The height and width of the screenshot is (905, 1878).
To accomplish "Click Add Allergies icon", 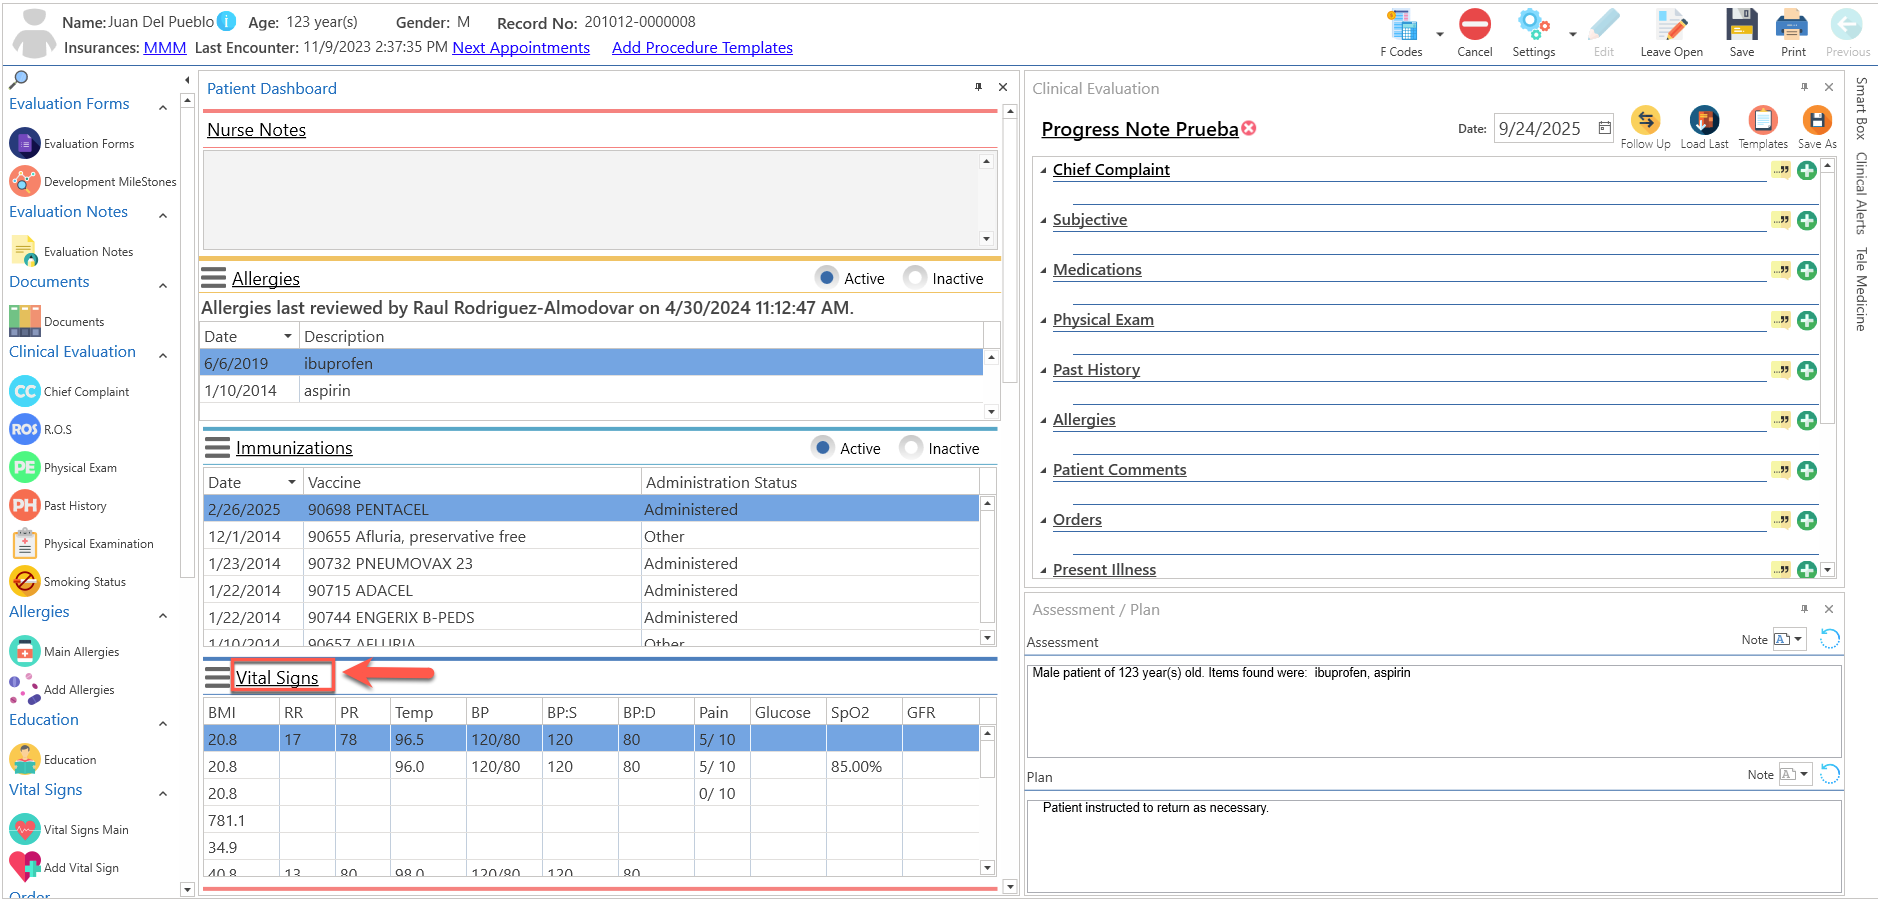I will pyautogui.click(x=25, y=689).
